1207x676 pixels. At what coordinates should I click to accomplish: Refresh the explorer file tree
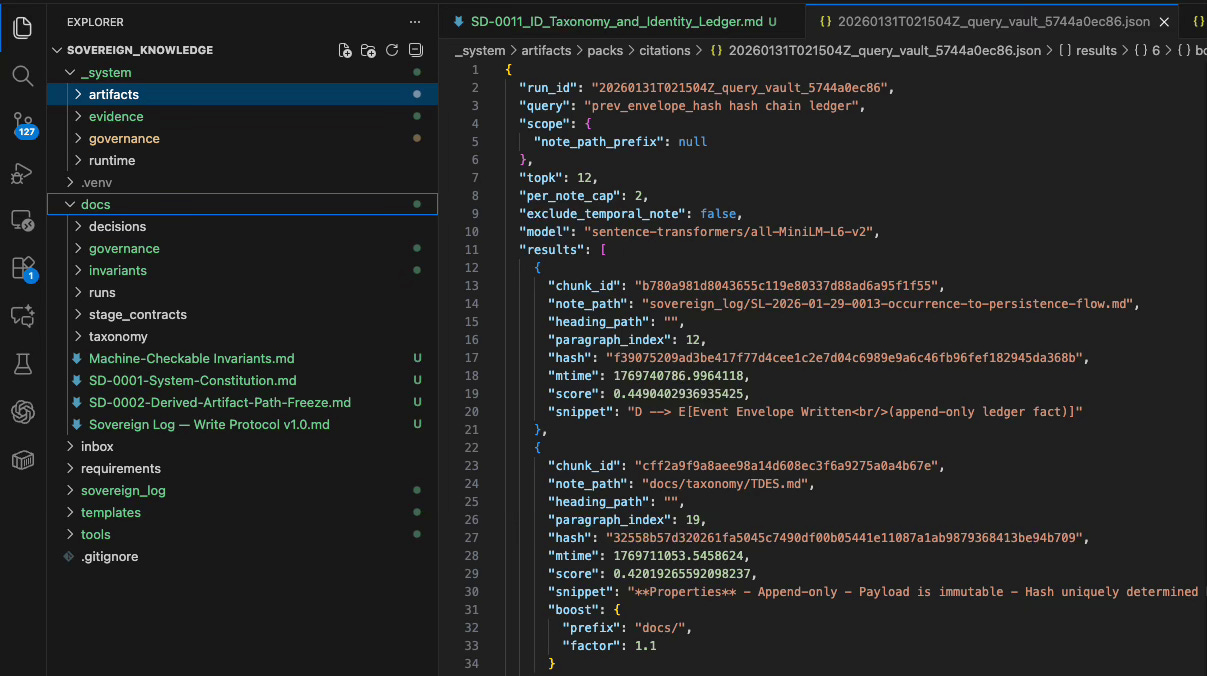coord(392,50)
